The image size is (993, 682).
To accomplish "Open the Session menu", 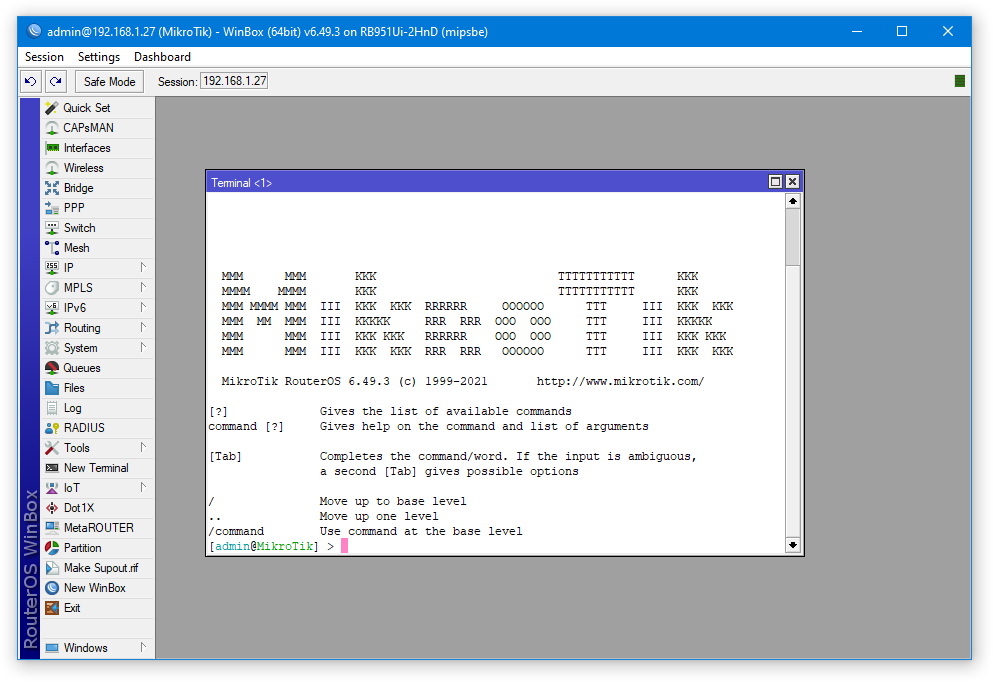I will (44, 57).
